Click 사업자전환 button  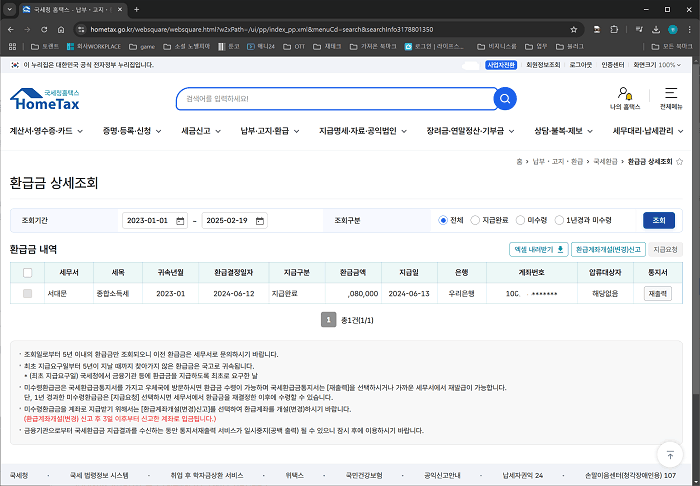501,65
